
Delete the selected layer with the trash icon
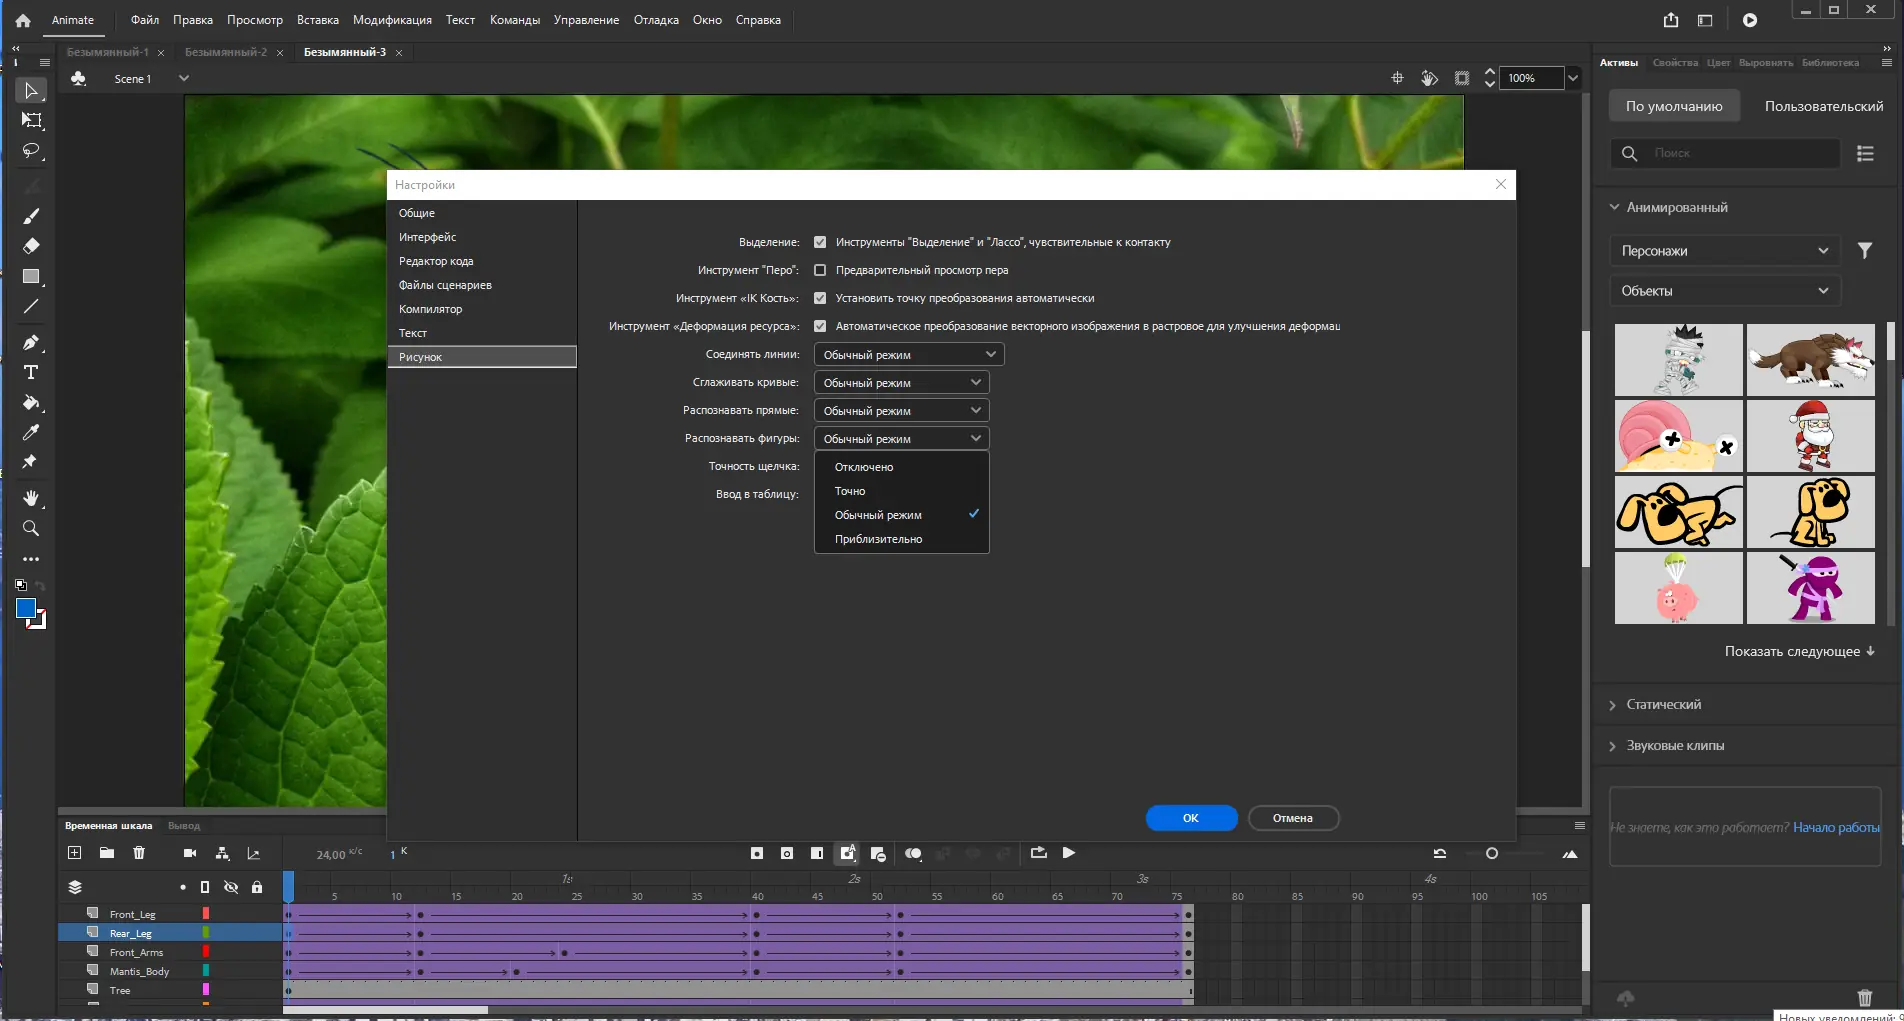pyautogui.click(x=139, y=853)
